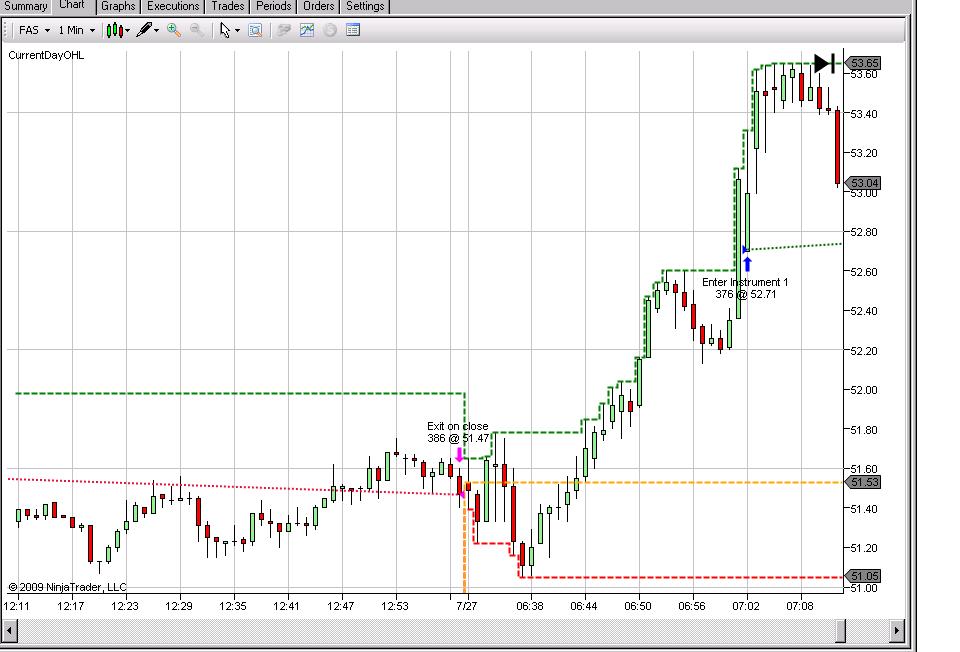Expand the cursor type dropdown arrow
The height and width of the screenshot is (652, 960).
click(238, 31)
